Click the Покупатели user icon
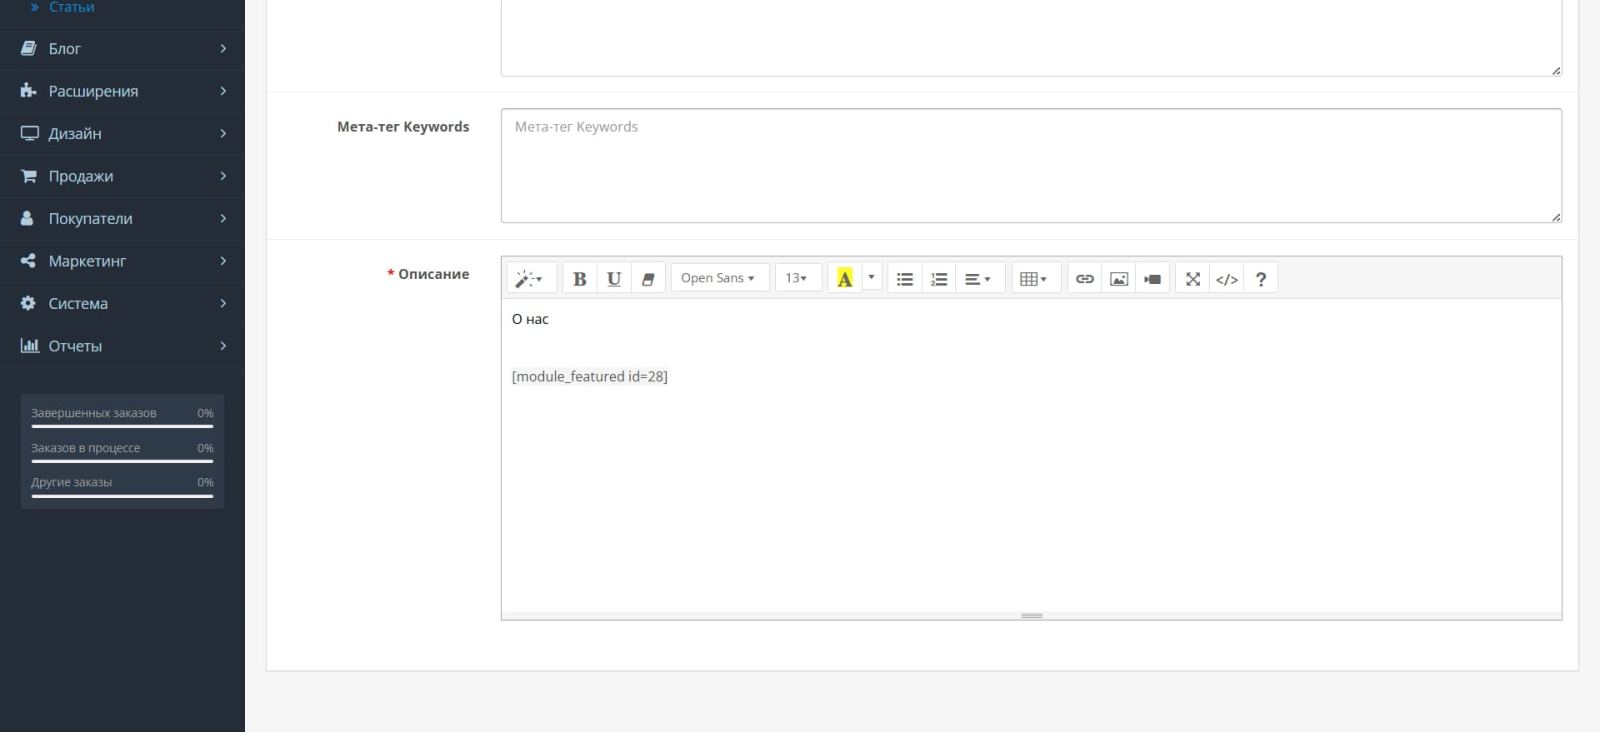 point(27,218)
